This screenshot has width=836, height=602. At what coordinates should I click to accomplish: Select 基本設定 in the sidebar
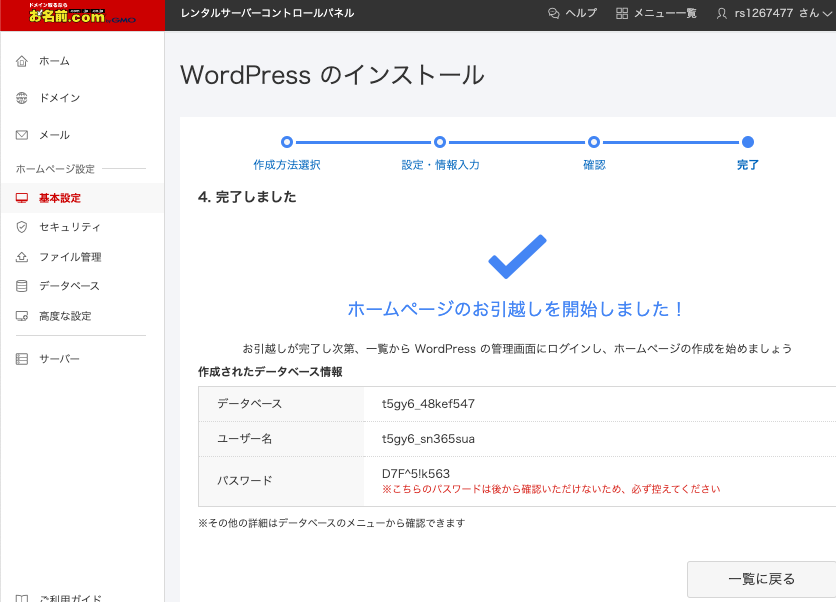click(60, 198)
